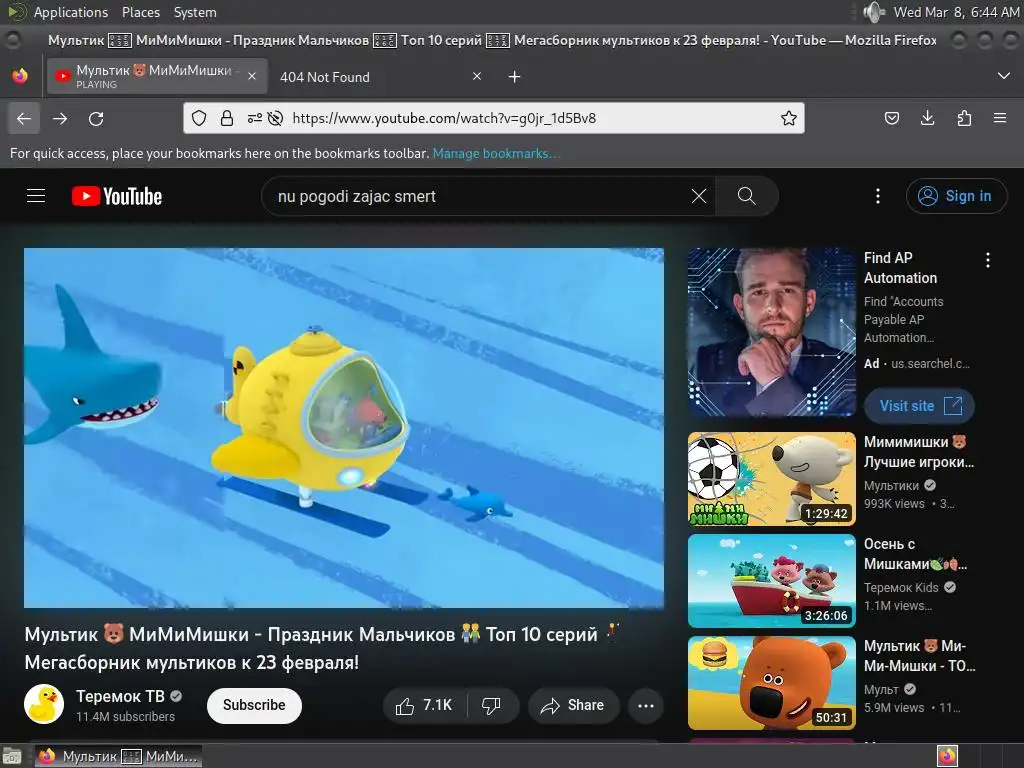
Task: Go forward with the browser forward arrow
Action: point(60,118)
